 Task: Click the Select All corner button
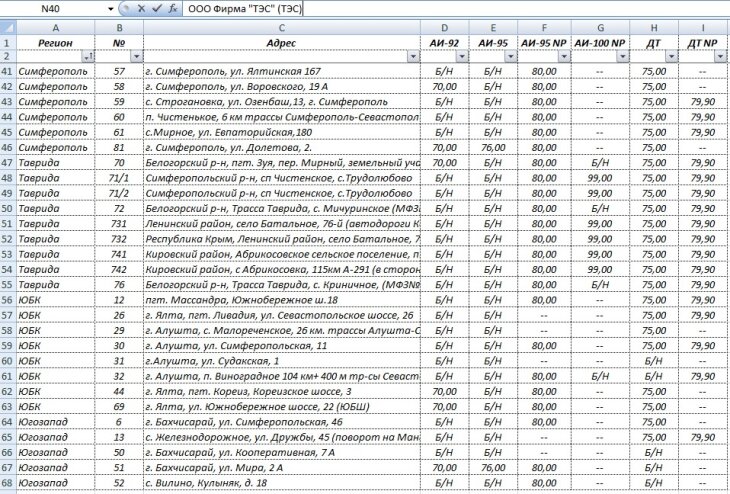tap(8, 29)
